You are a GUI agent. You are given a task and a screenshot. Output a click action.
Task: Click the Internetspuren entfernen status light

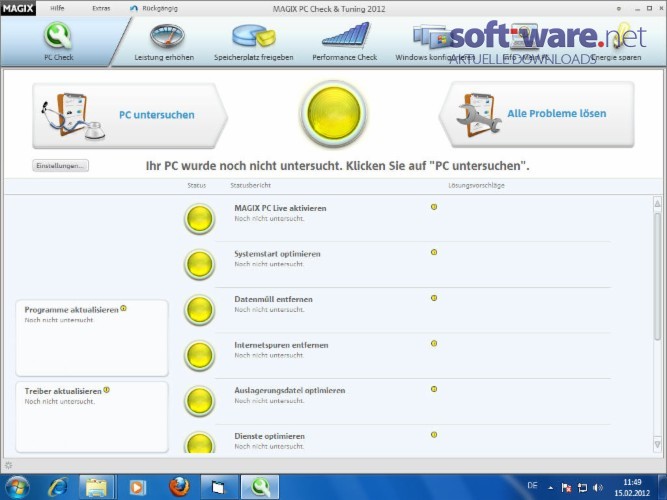[199, 355]
